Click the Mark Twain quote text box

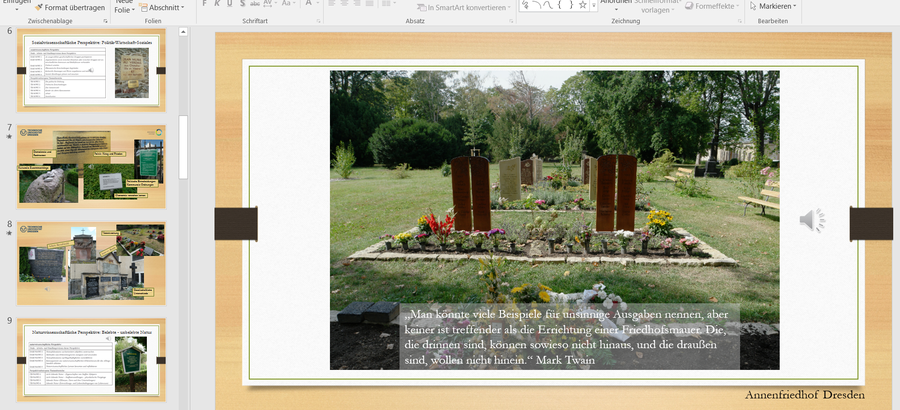[x=569, y=336]
